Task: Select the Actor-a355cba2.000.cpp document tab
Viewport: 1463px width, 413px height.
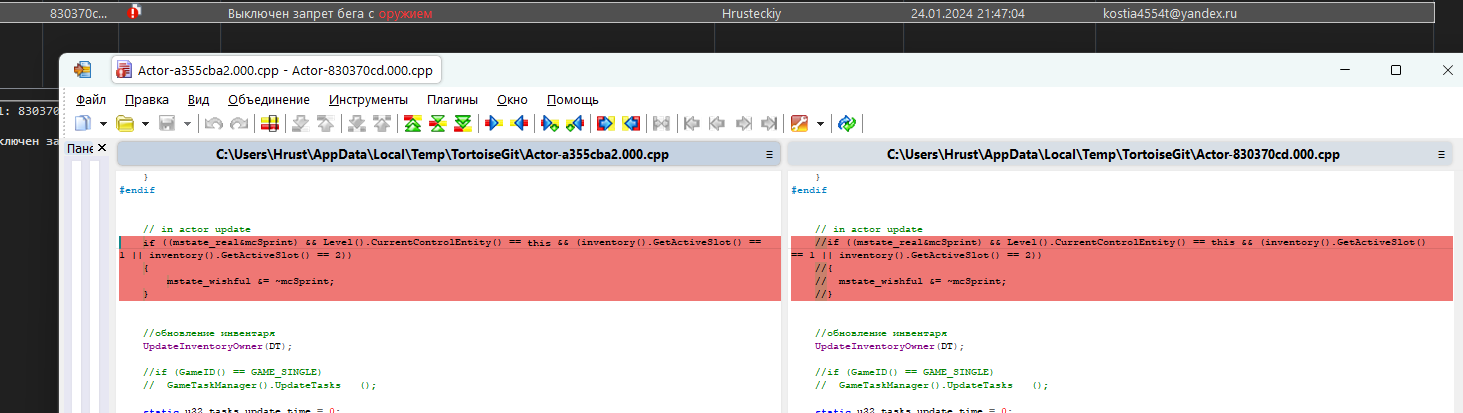Action: pos(276,70)
